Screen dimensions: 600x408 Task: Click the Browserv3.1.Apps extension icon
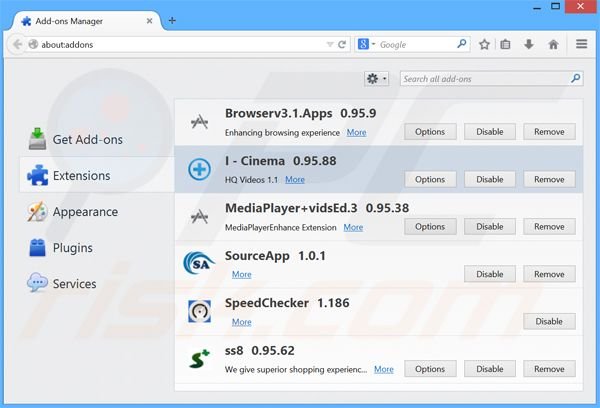tap(199, 122)
